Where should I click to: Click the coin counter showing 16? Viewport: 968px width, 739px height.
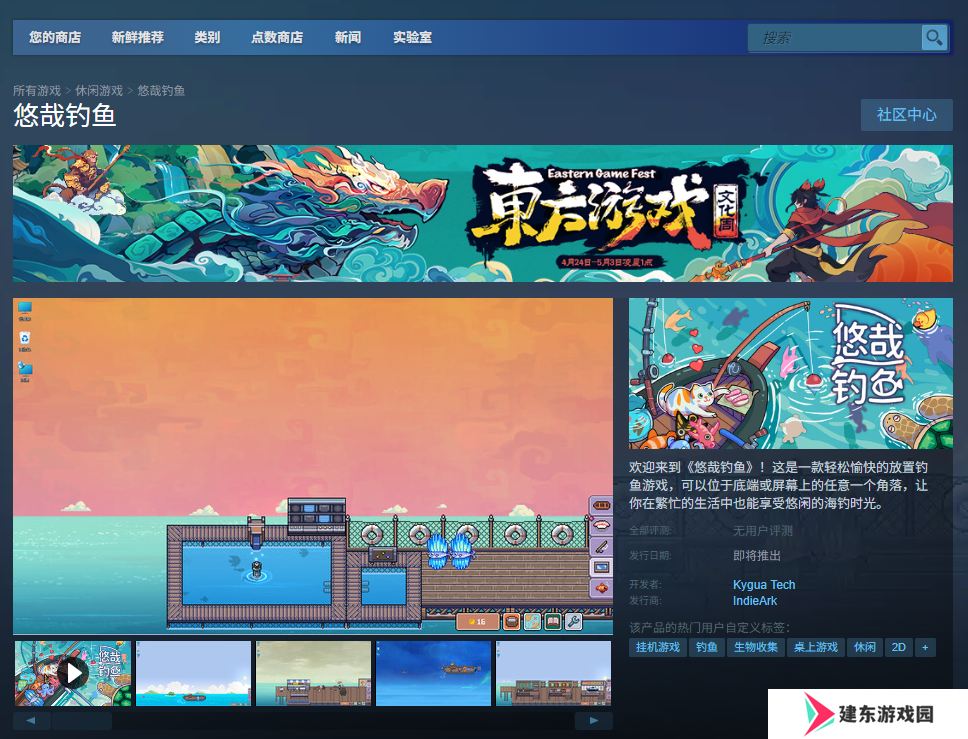477,621
